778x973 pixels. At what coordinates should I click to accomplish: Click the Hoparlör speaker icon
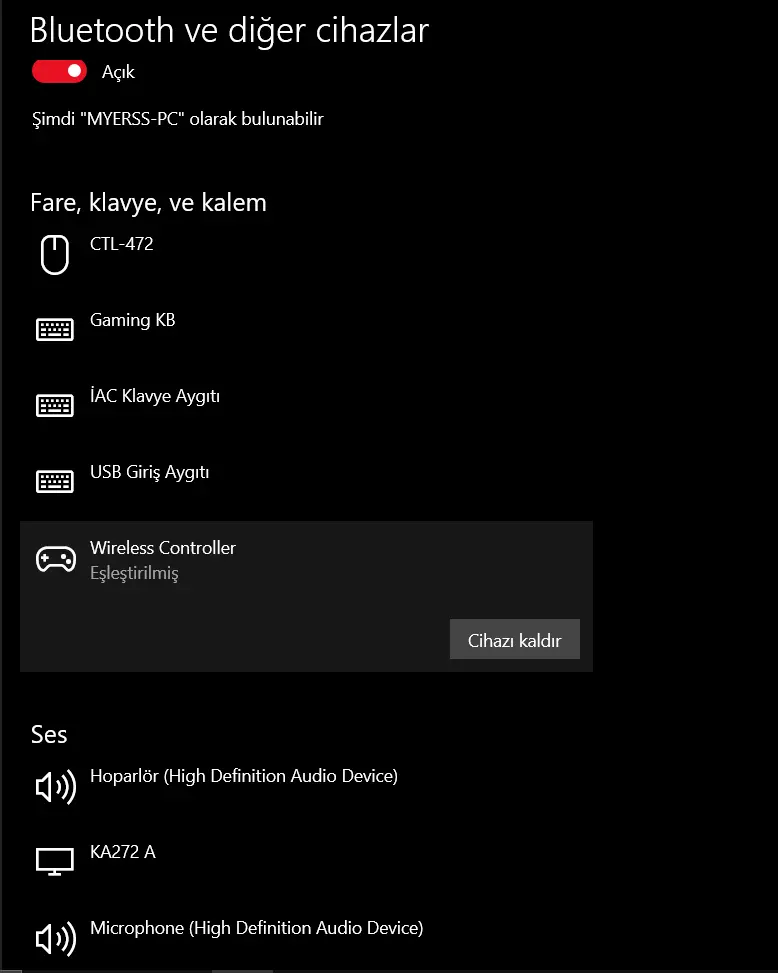pos(56,787)
